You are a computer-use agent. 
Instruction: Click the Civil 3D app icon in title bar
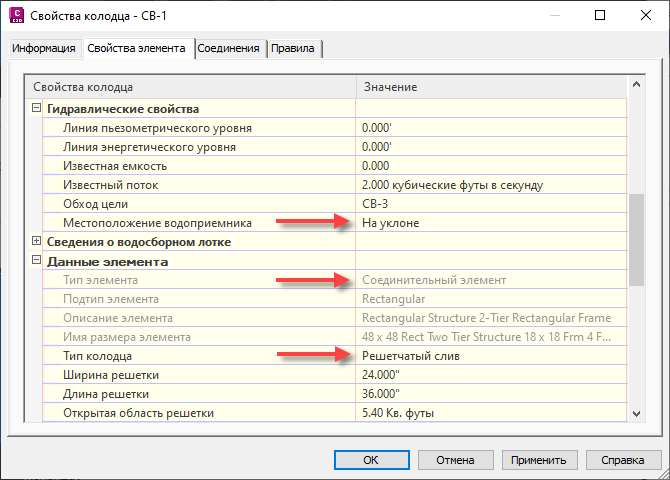(16, 16)
